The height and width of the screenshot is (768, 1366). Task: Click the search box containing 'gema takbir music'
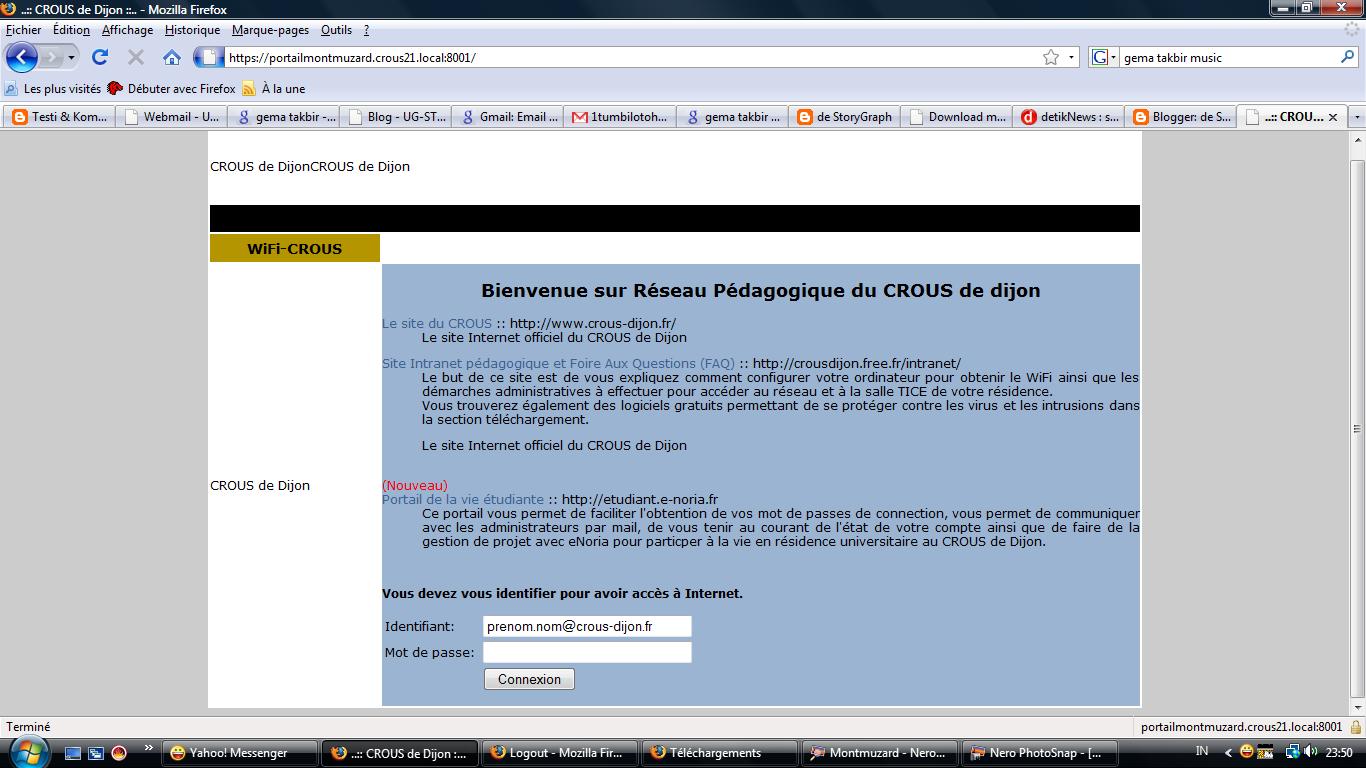pos(1228,57)
